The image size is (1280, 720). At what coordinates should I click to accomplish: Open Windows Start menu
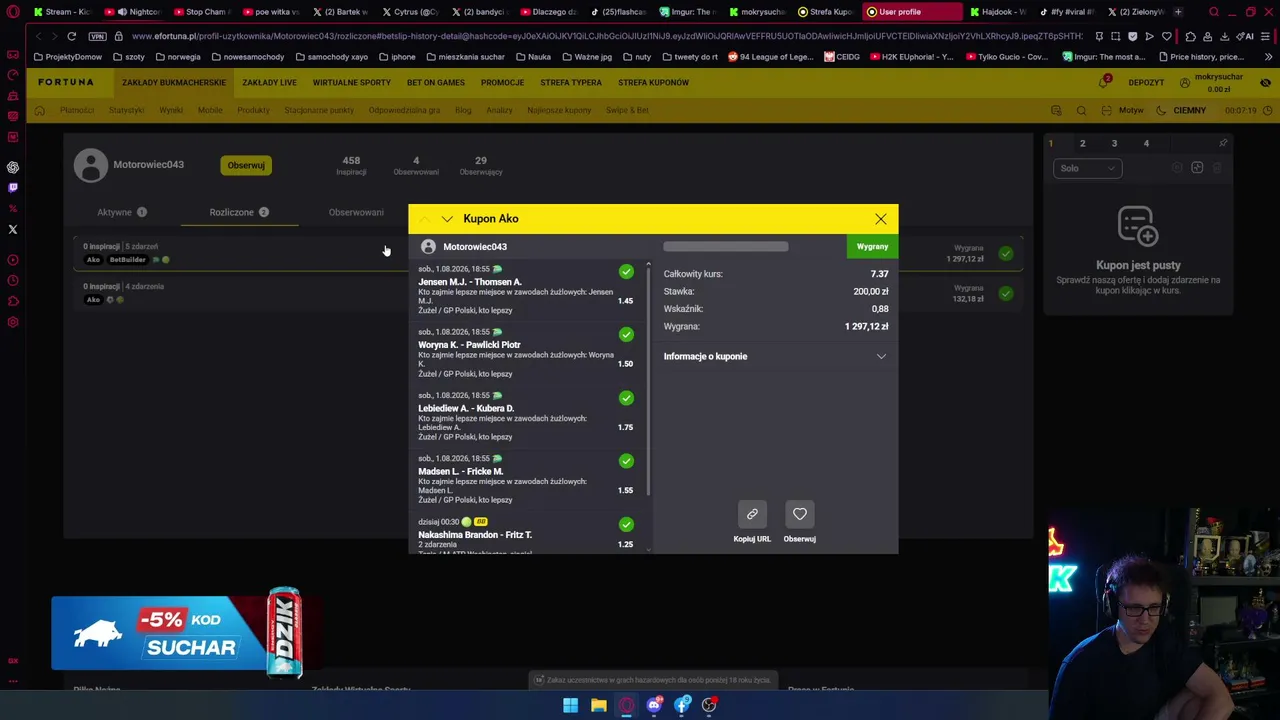coord(570,705)
